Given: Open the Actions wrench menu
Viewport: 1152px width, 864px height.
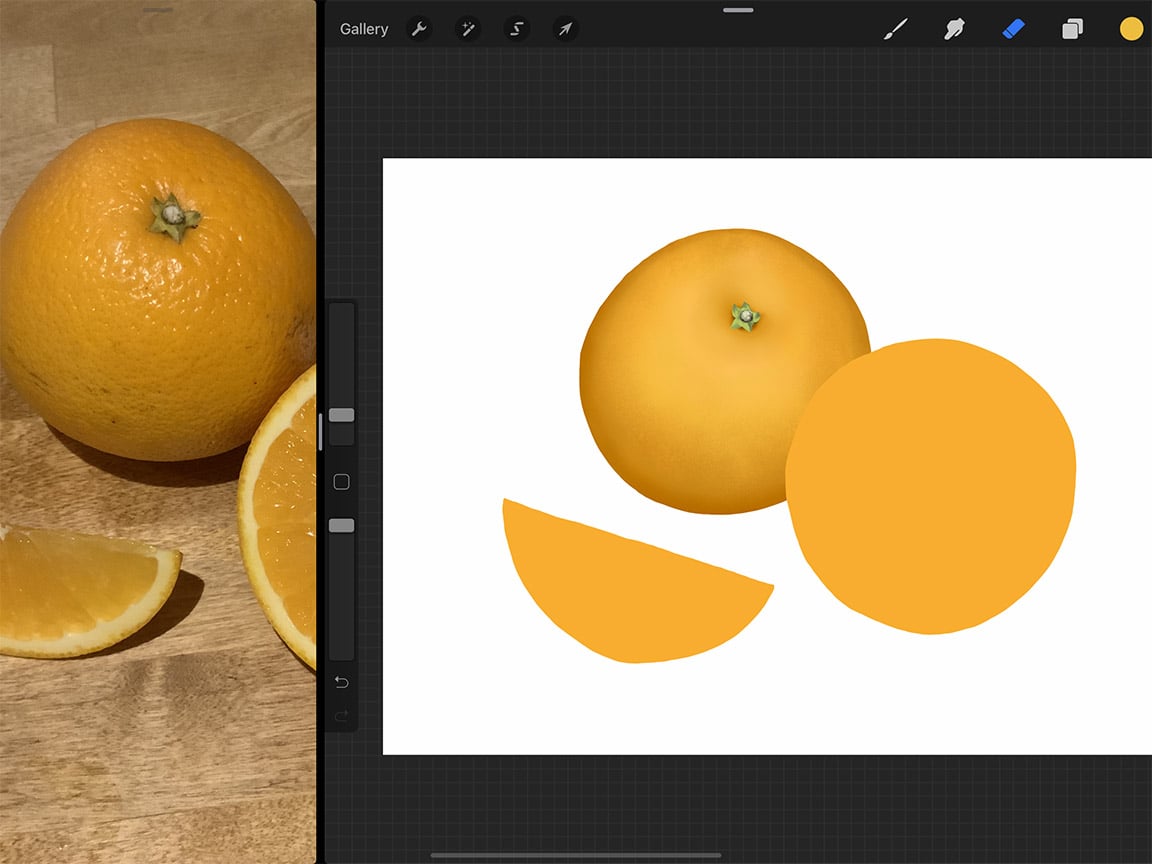Looking at the screenshot, I should 419,29.
